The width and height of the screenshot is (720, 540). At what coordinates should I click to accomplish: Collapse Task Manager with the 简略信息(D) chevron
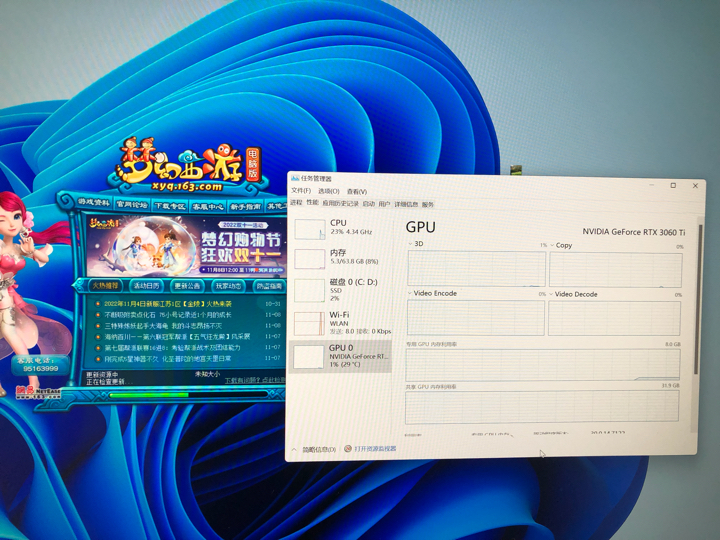(294, 449)
